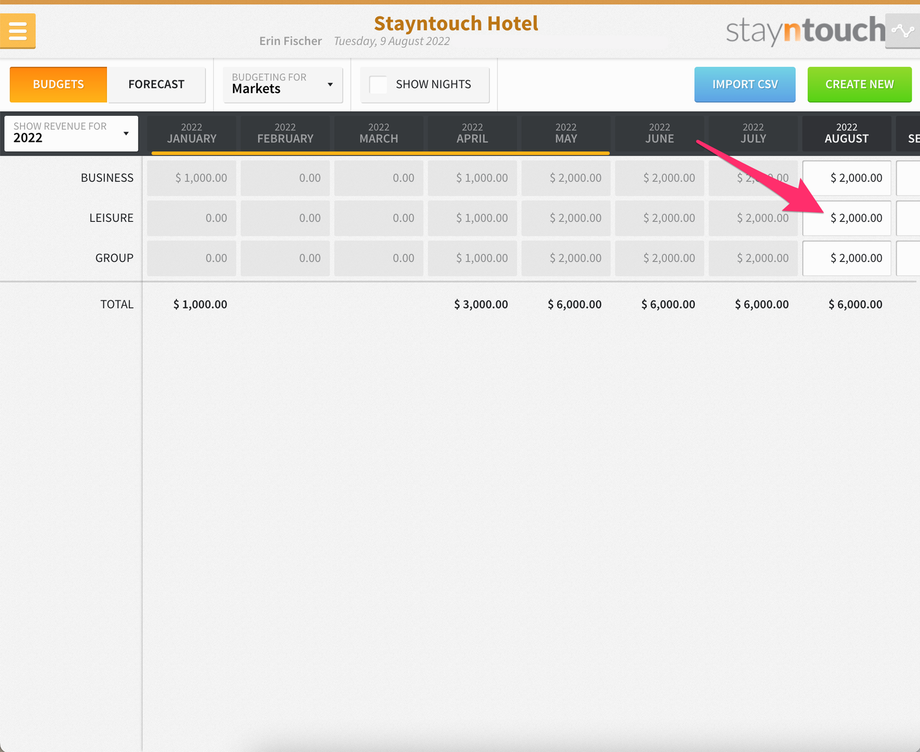The height and width of the screenshot is (752, 920).
Task: Select the 2022 February column header
Action: (285, 133)
